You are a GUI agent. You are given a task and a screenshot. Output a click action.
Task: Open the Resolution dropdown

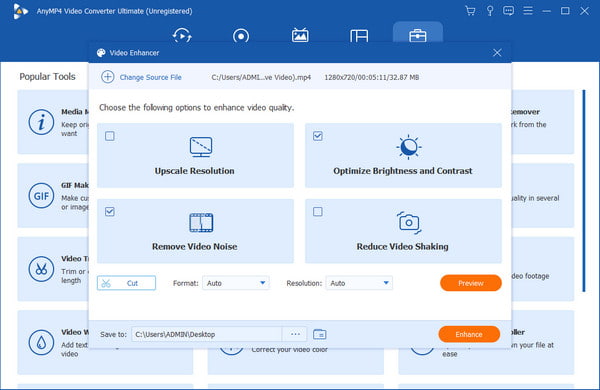359,283
